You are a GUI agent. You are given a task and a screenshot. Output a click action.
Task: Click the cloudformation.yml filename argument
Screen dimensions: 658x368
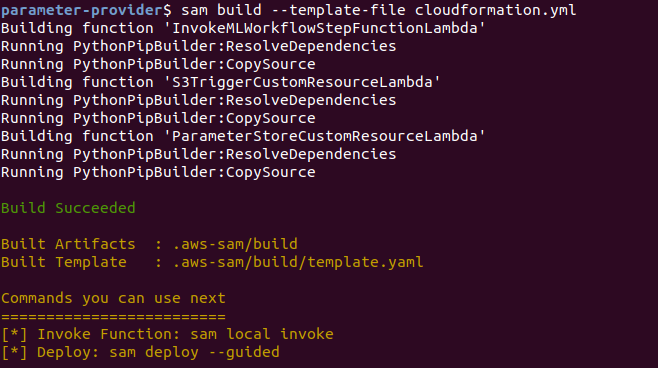(496, 10)
